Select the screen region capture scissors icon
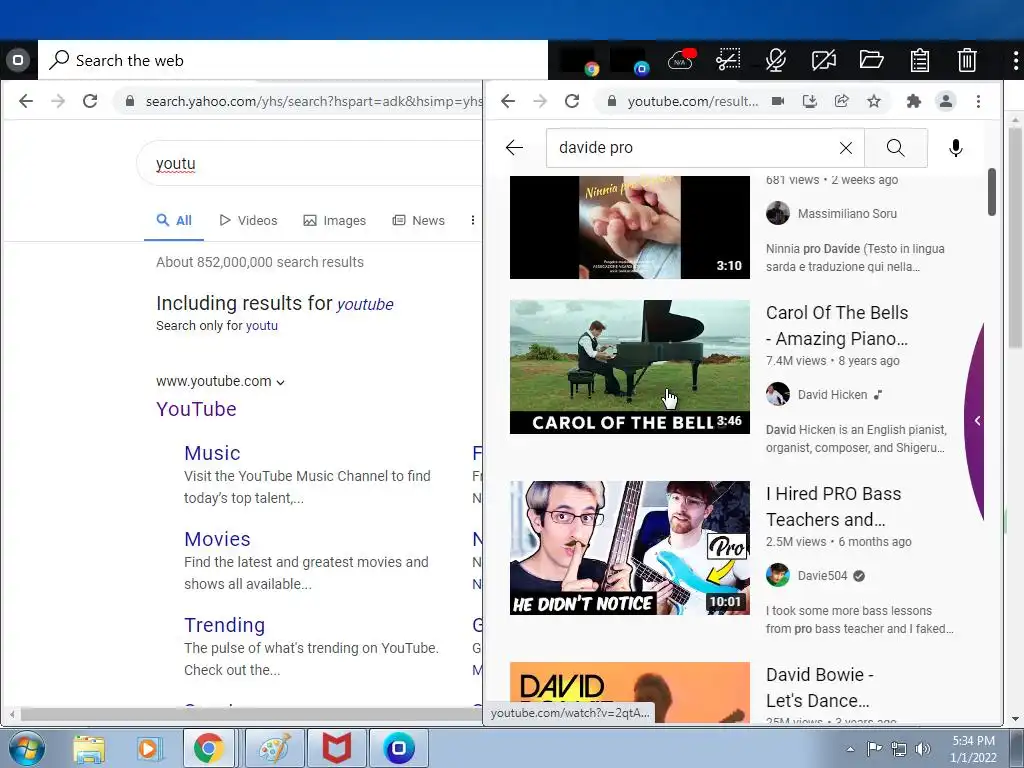The width and height of the screenshot is (1024, 768). pyautogui.click(x=728, y=60)
